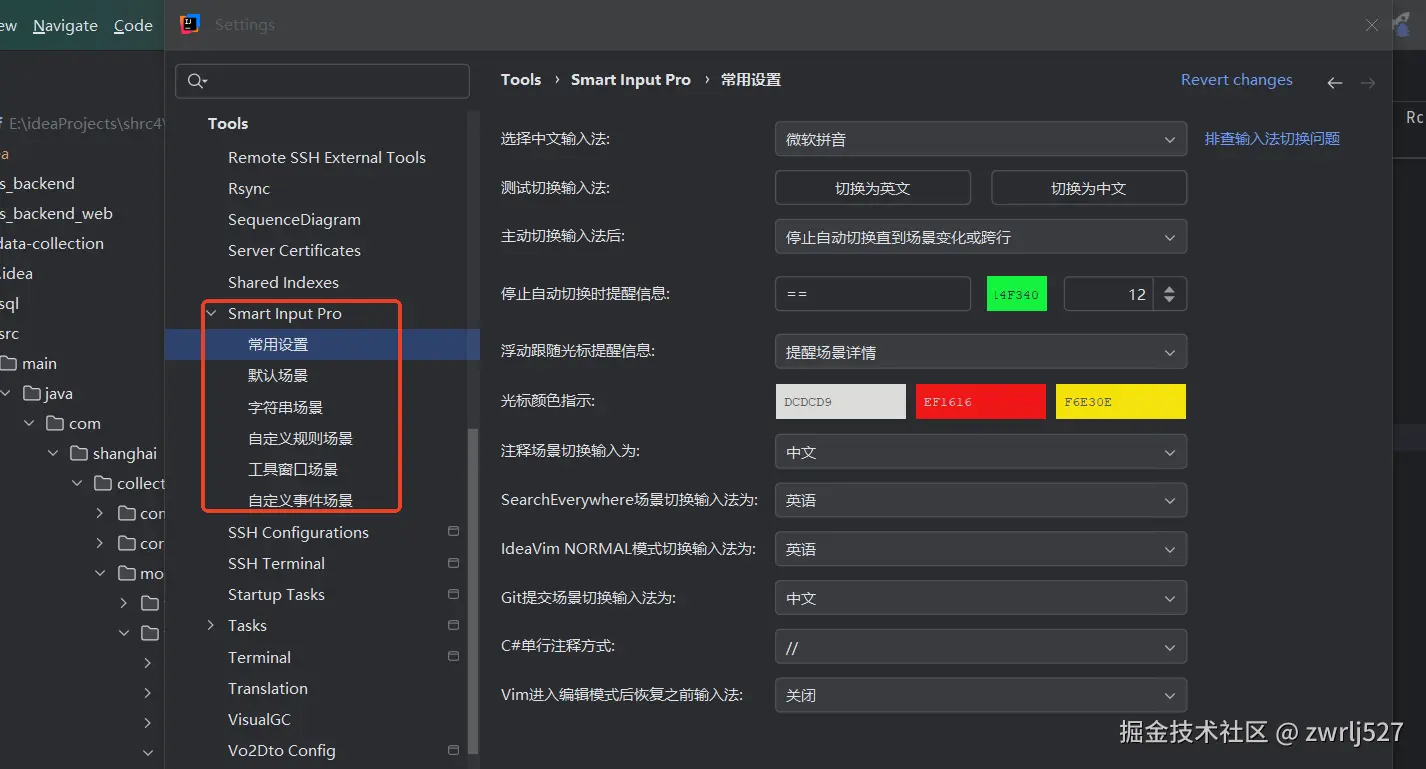1426x769 pixels.
Task: Click the grey DCDCD9 cursor color swatch
Action: 841,401
